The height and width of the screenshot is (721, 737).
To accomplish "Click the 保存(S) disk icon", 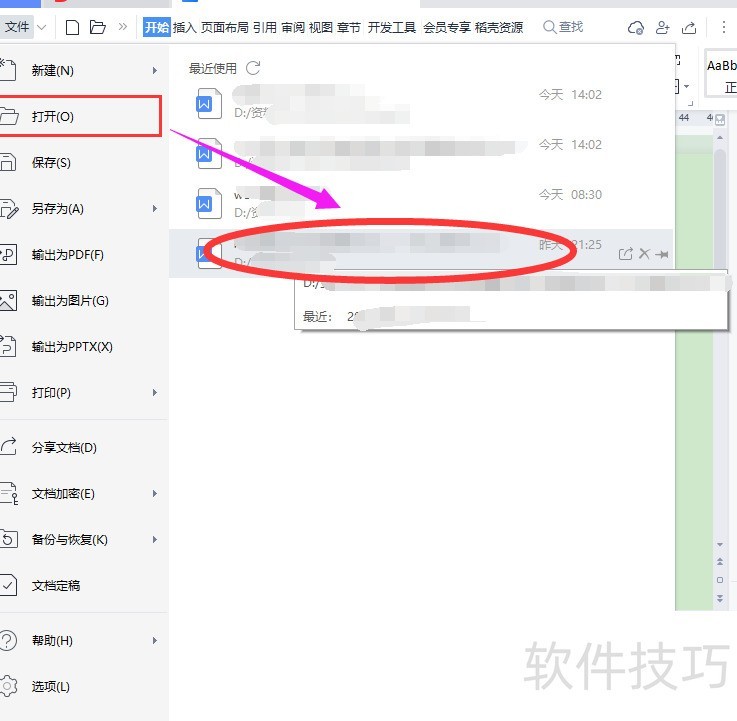I will [x=8, y=163].
